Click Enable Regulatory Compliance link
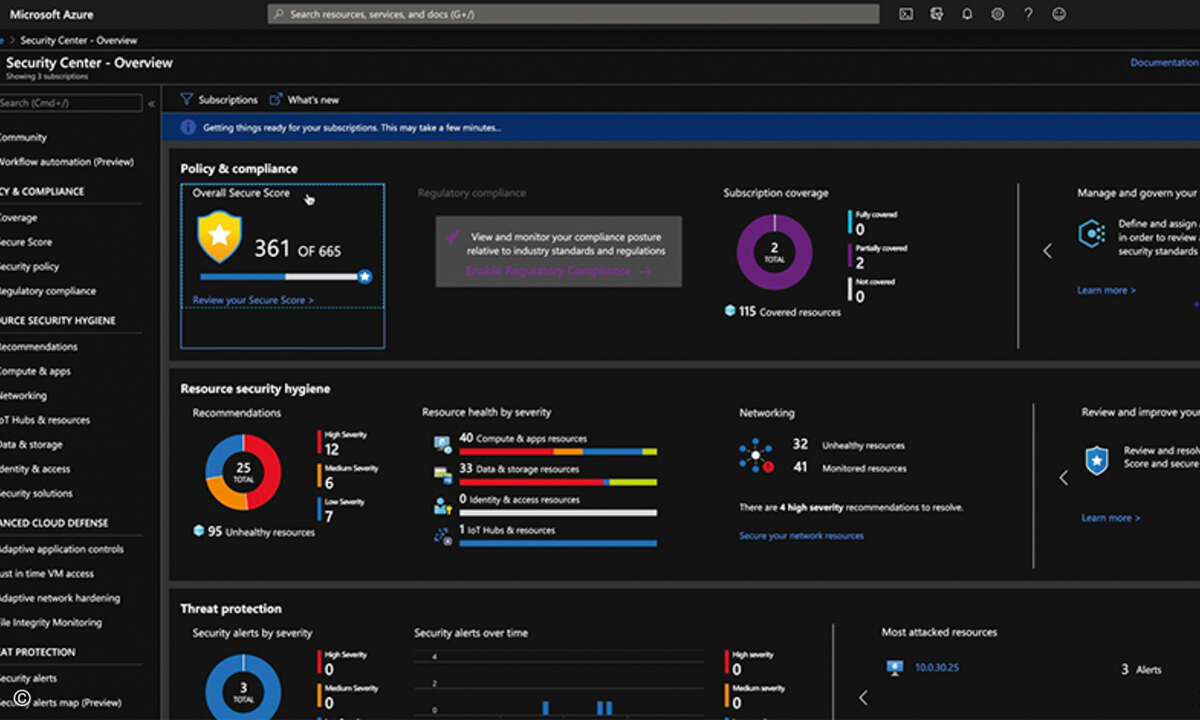Viewport: 1200px width, 720px height. (558, 271)
